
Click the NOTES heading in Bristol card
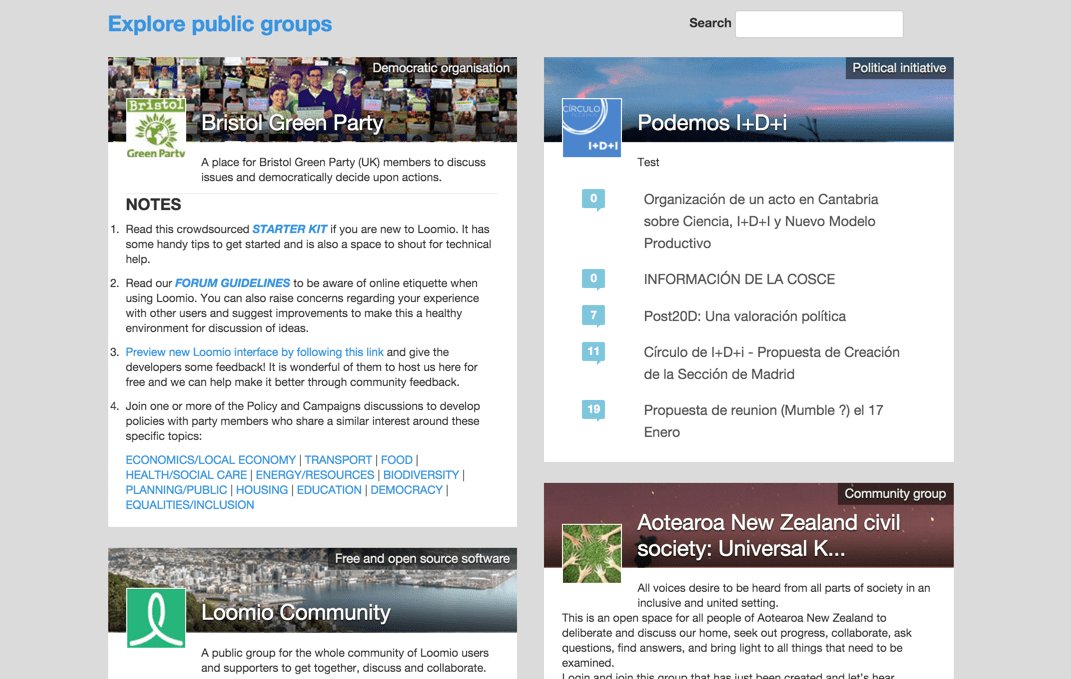[x=154, y=205]
